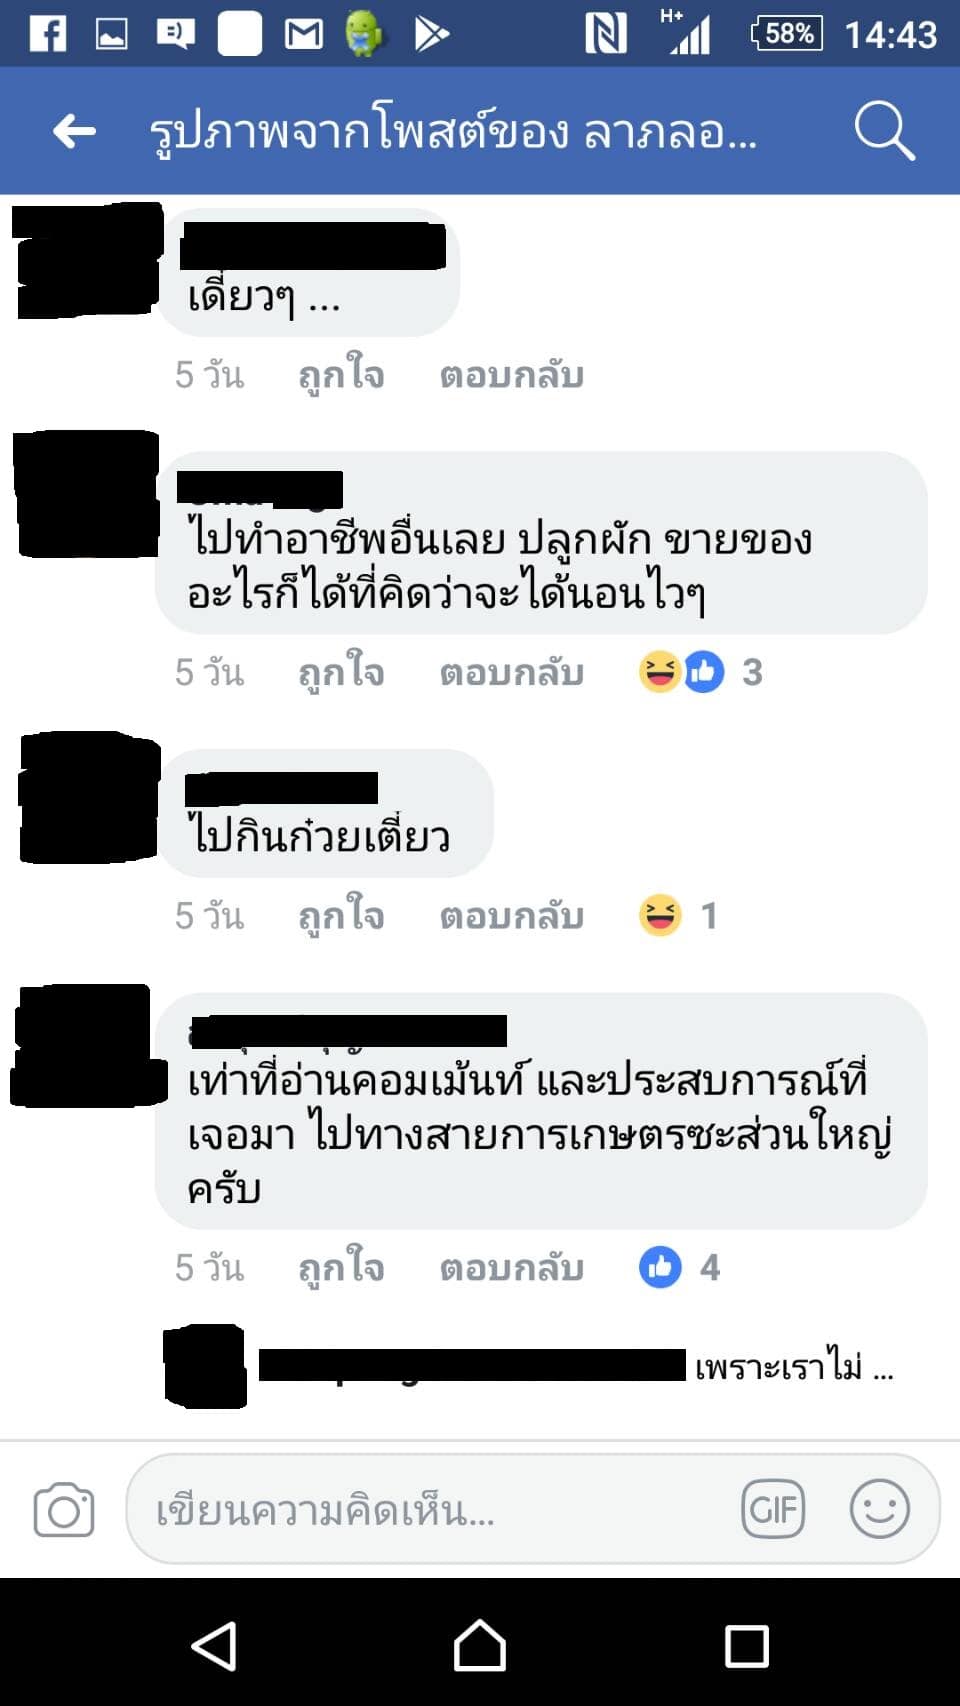Like the ไปกินก๋วยเตี๋ยว comment with ถูกใจ
Image resolution: width=960 pixels, height=1706 pixels.
tap(341, 915)
